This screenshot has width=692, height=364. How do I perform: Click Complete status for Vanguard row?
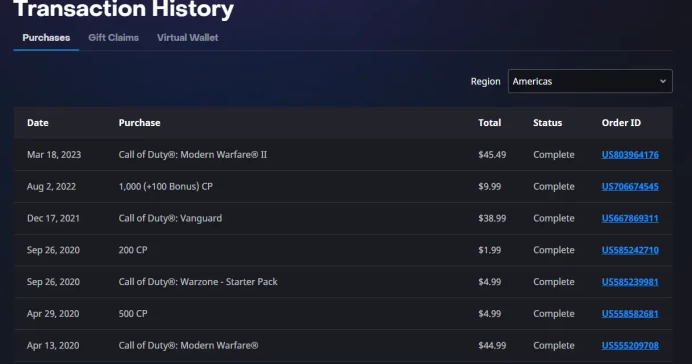click(553, 218)
